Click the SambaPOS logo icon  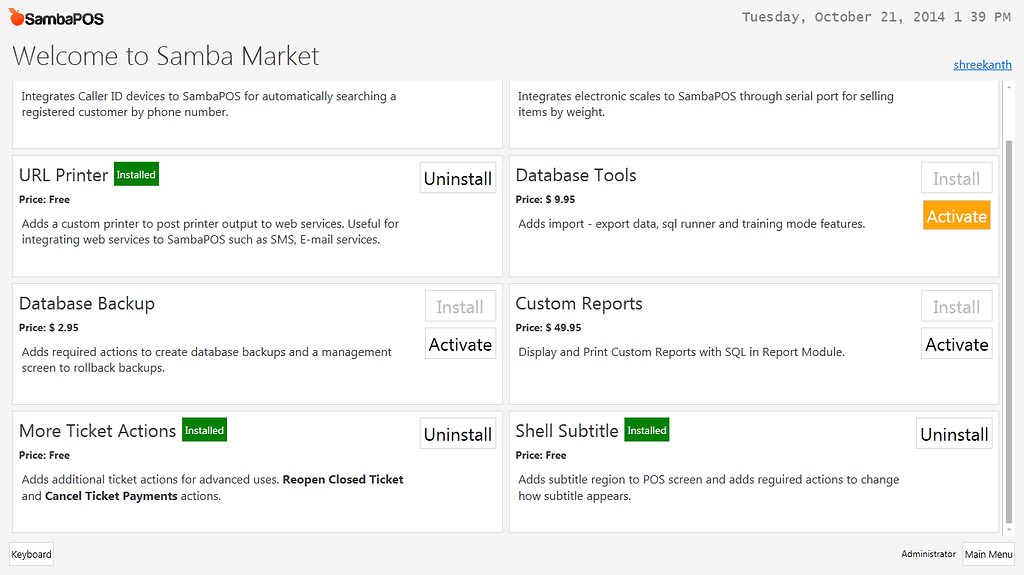pyautogui.click(x=17, y=18)
